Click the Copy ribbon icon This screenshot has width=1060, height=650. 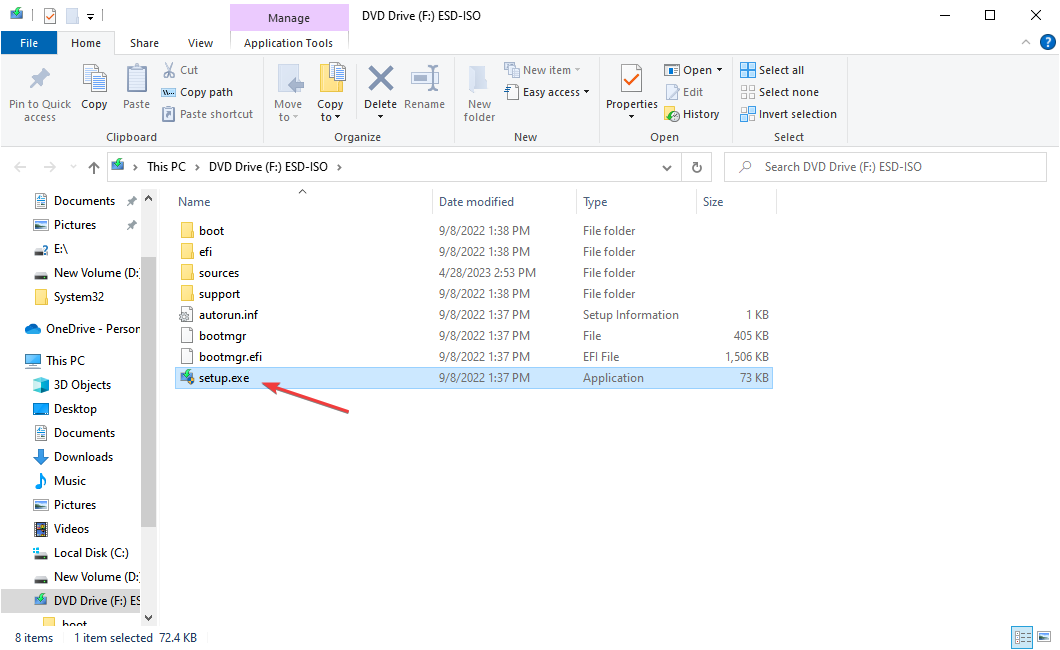click(x=94, y=79)
